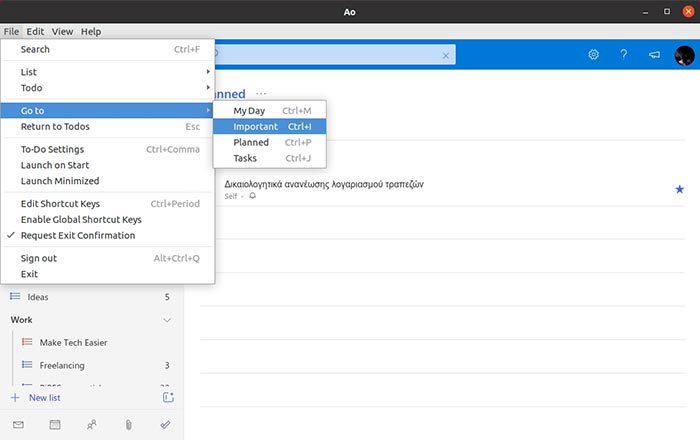Select Return to Todos
The image size is (700, 440).
[x=108, y=127]
